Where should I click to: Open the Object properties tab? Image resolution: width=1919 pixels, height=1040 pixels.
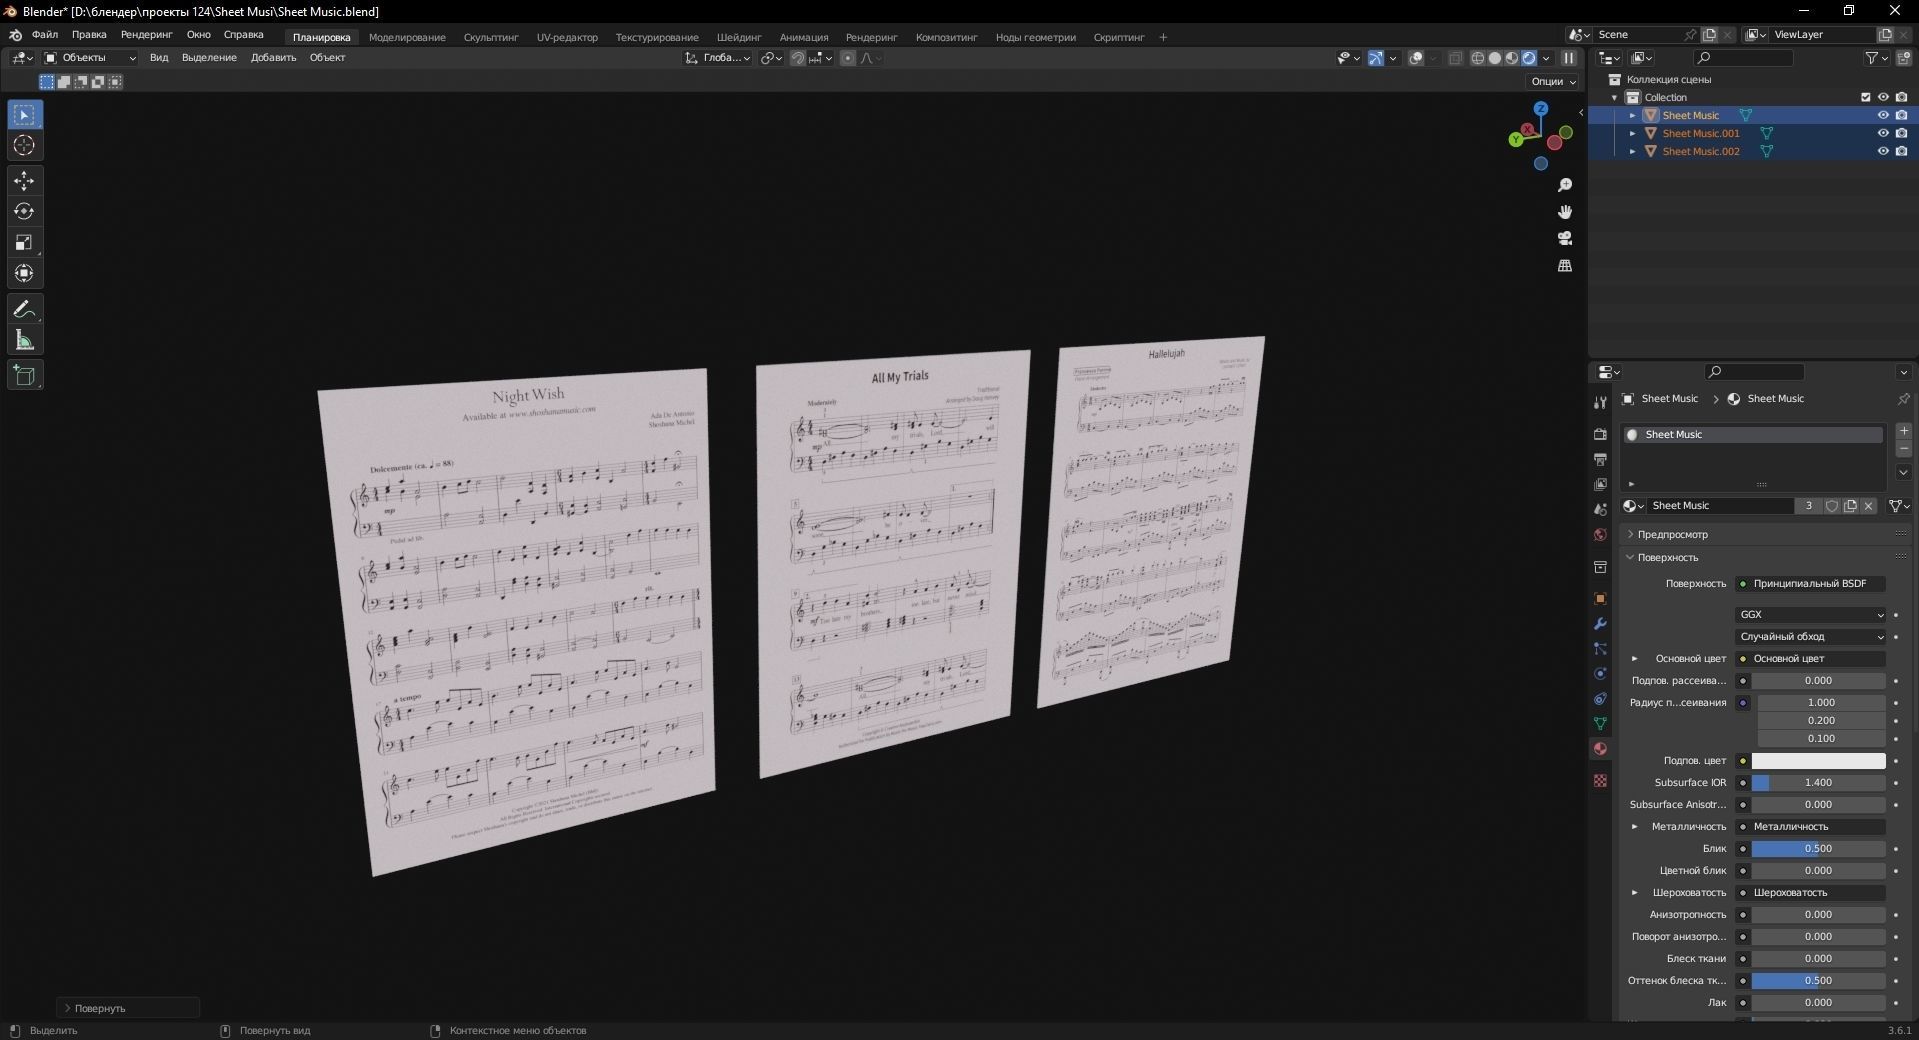coord(1600,599)
